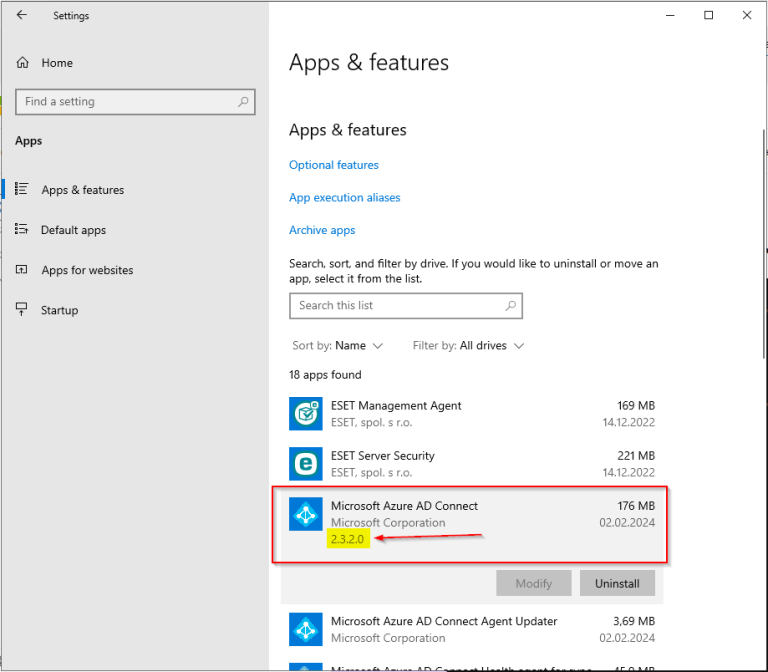Focus the Search this list field

pos(406,306)
